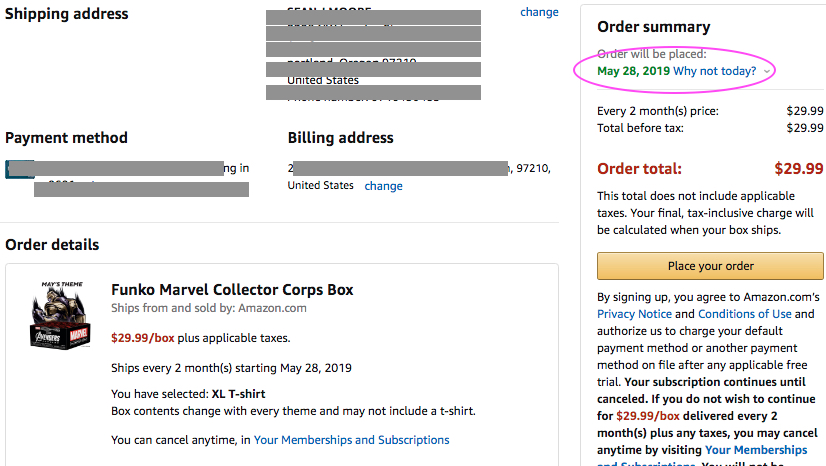Click the red Order total $29.99 amount

pyautogui.click(x=798, y=168)
